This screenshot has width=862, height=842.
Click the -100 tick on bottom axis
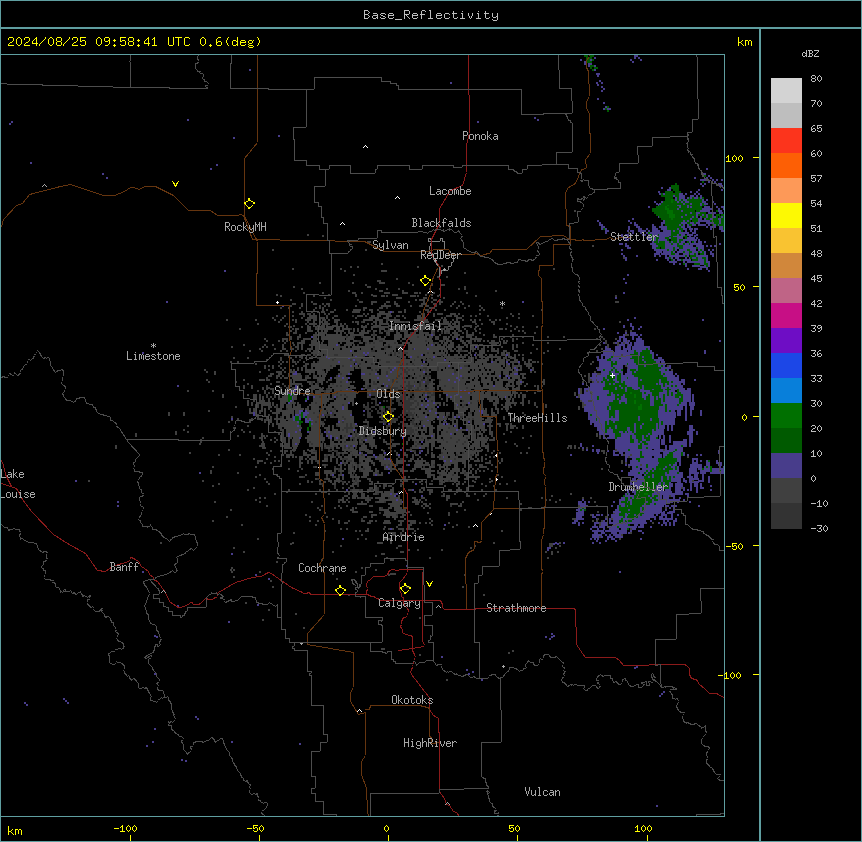point(125,829)
